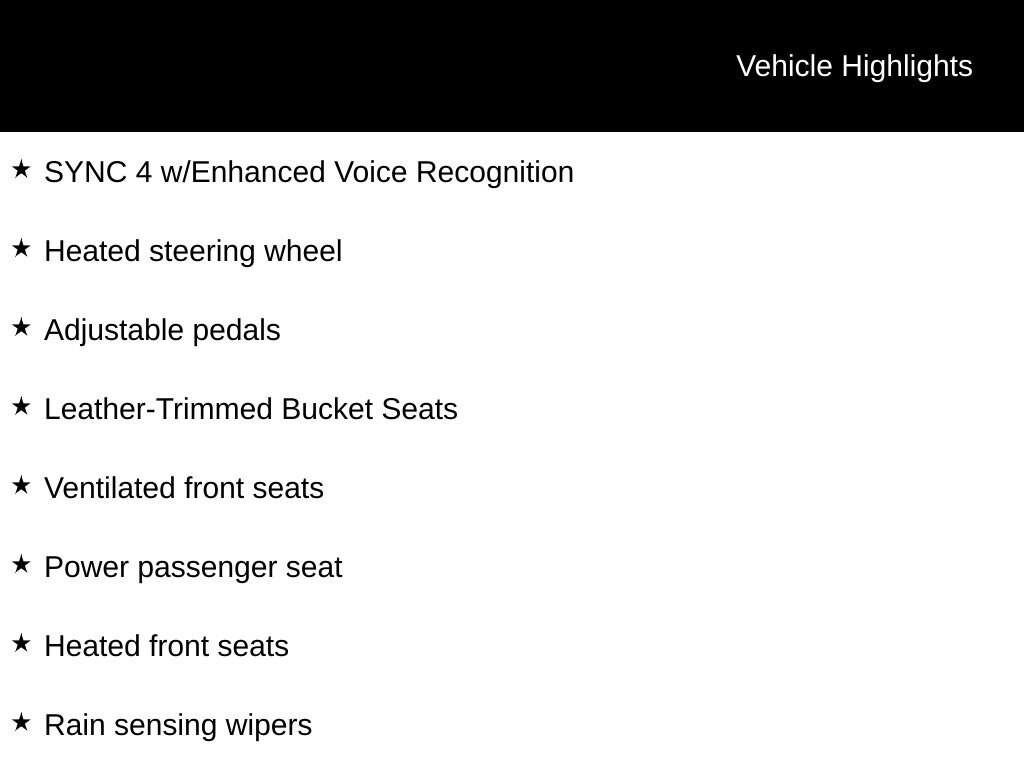The image size is (1024, 768).
Task: Select Ventilated front seats text
Action: tap(184, 488)
